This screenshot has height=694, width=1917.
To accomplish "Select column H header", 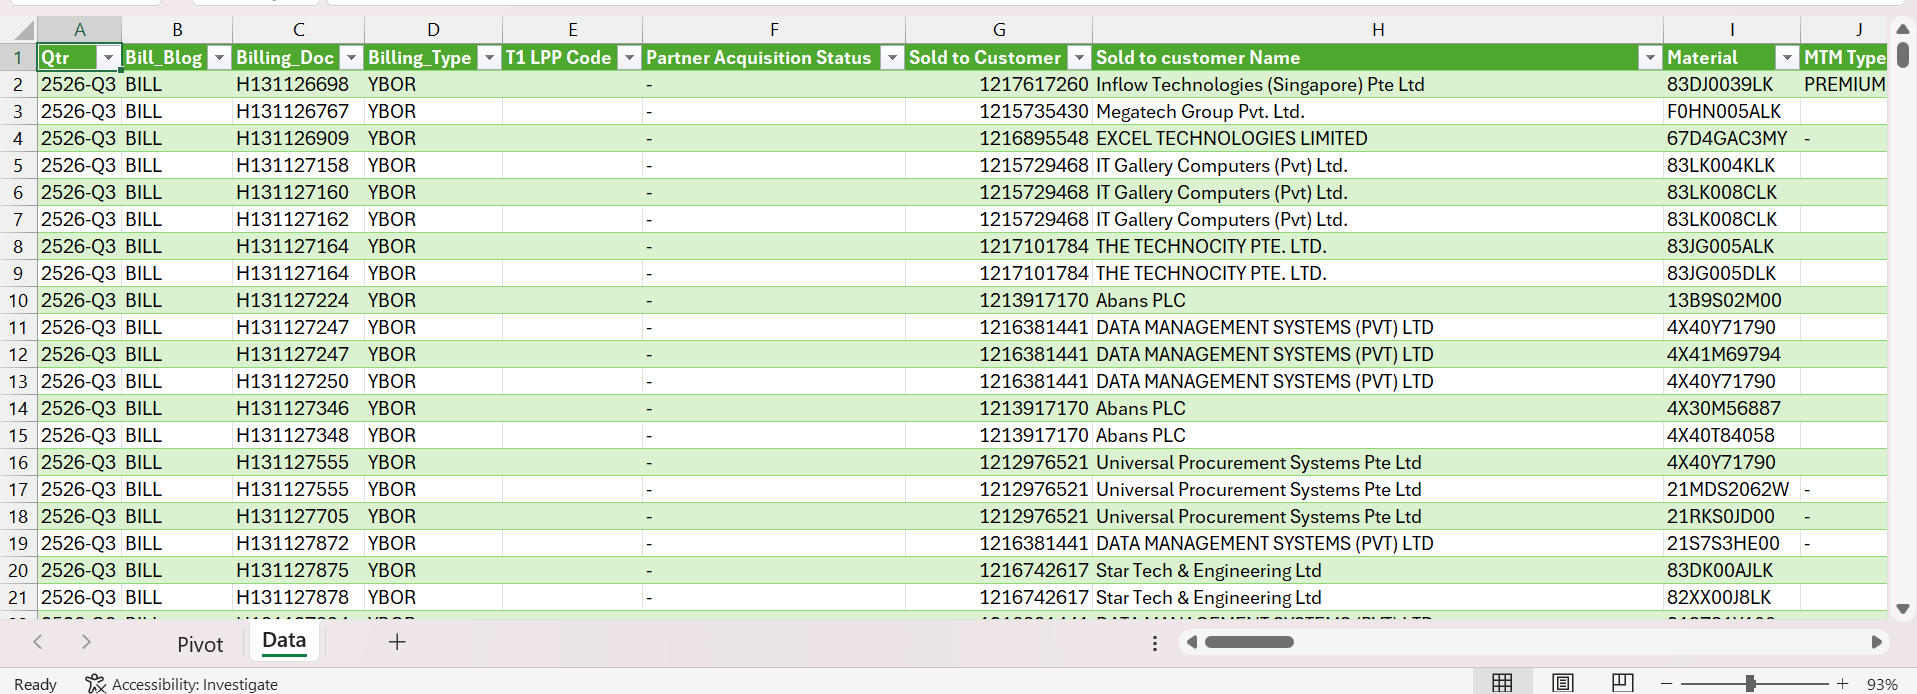I will 1378,30.
